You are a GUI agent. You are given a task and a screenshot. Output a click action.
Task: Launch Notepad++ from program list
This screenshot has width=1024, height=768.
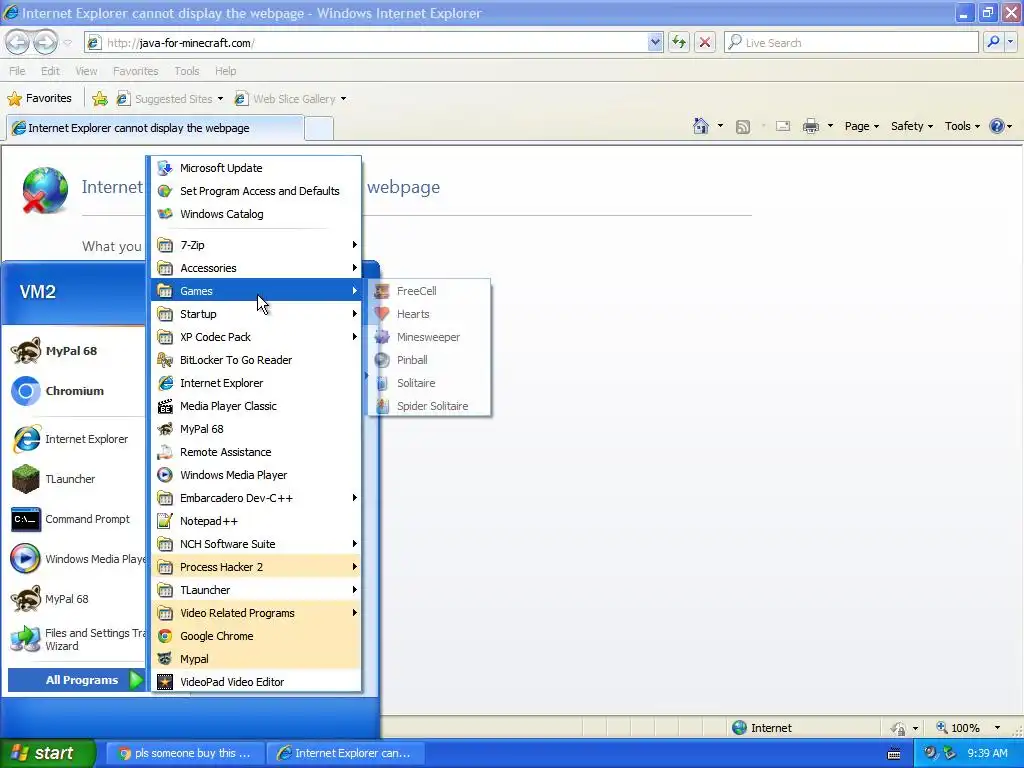tap(256, 520)
